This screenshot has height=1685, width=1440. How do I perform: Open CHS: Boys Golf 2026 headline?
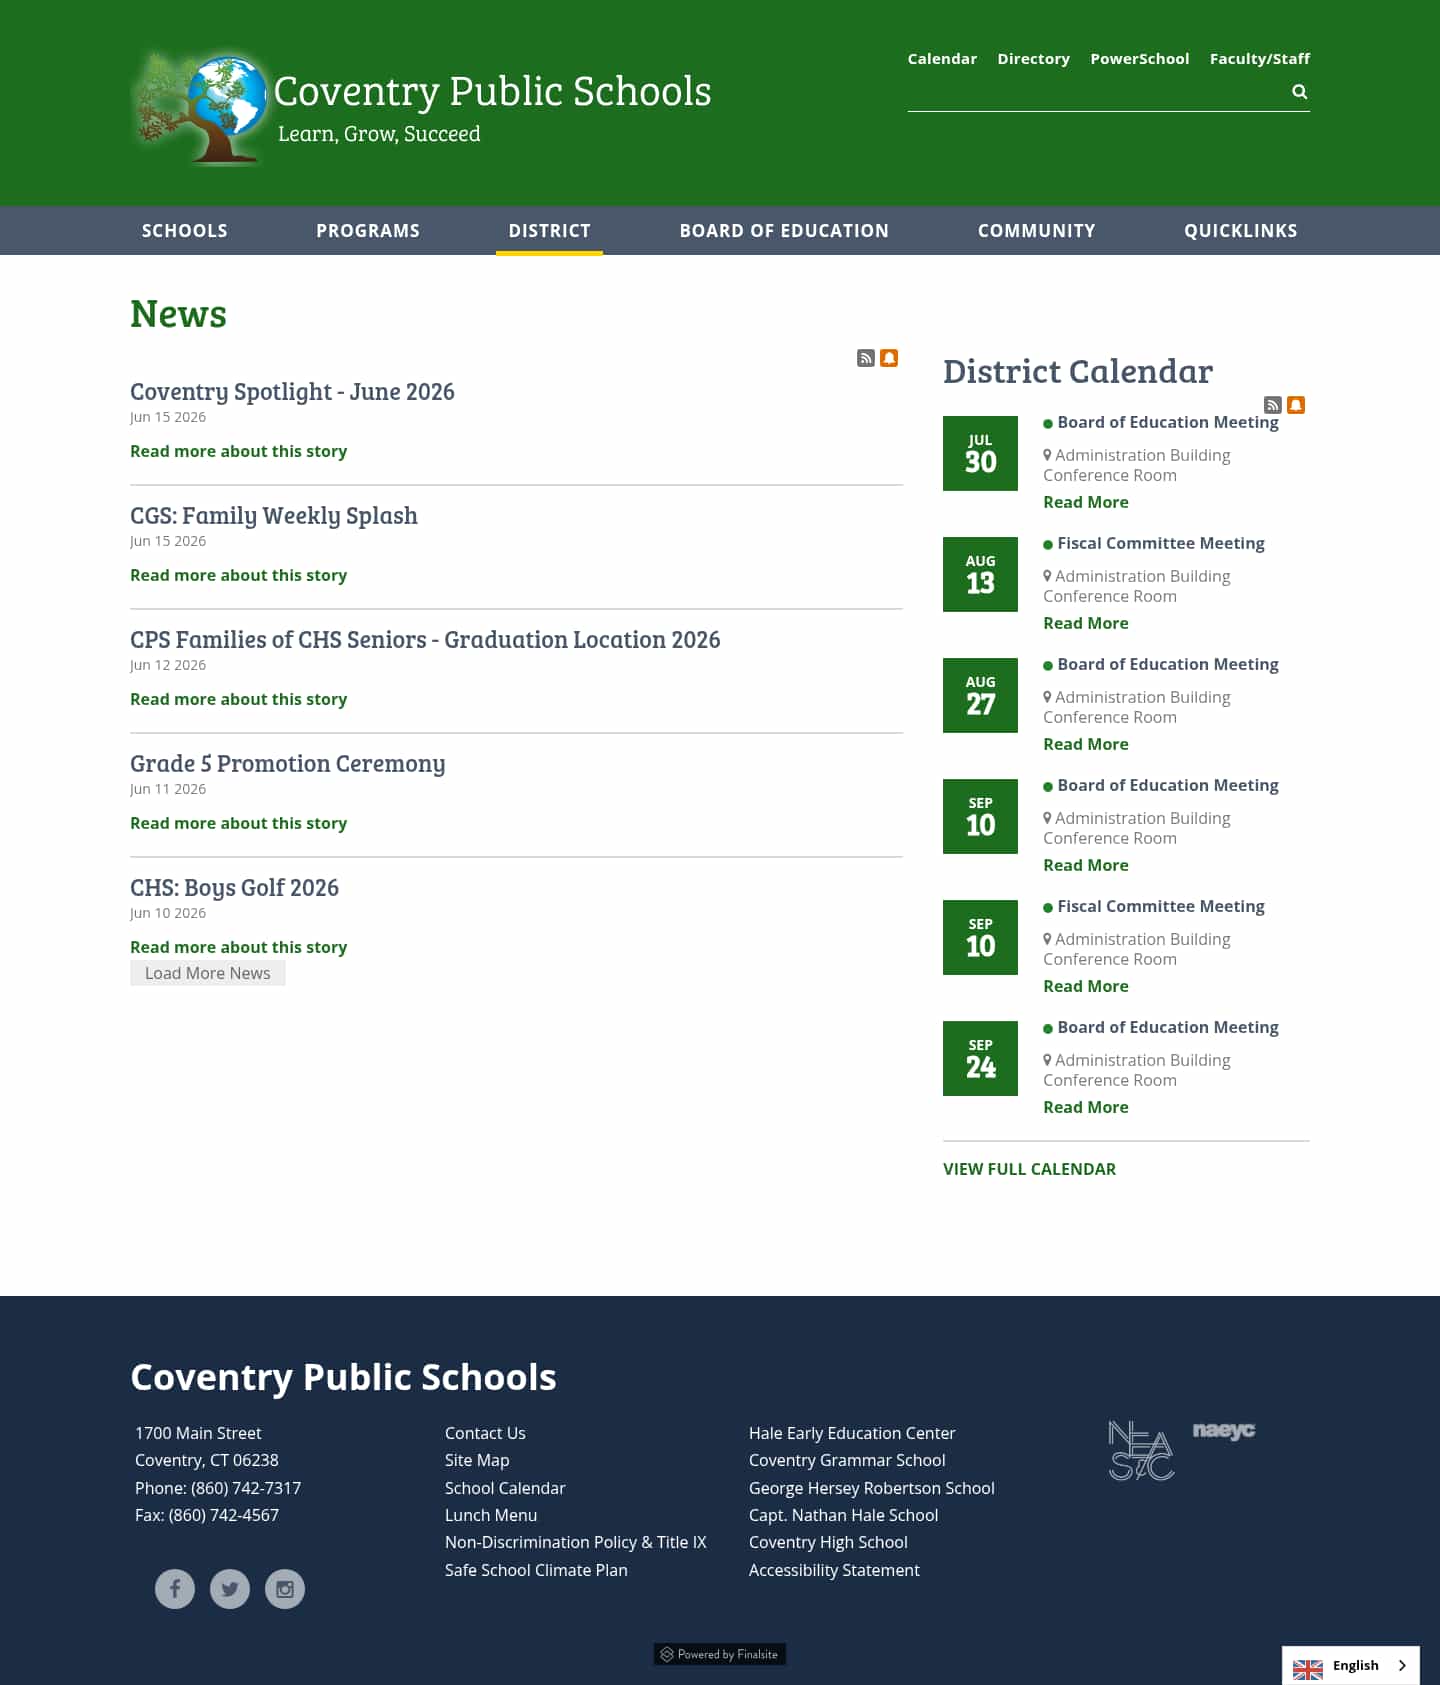234,888
